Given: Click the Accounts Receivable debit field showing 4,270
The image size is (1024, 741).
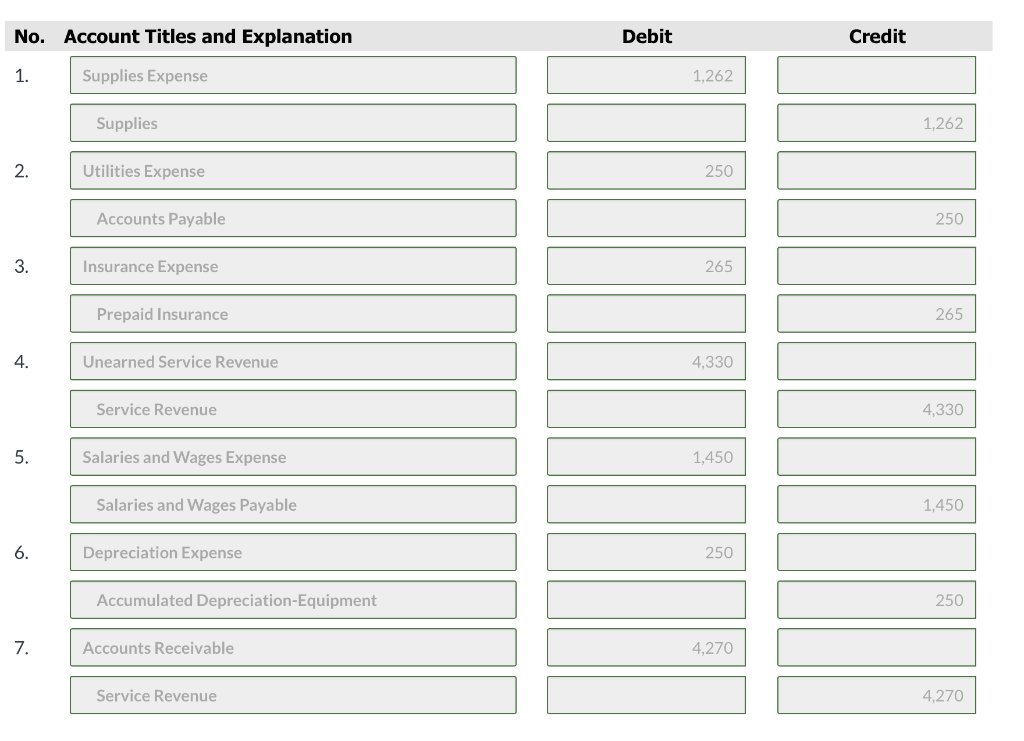Looking at the screenshot, I should [x=646, y=647].
